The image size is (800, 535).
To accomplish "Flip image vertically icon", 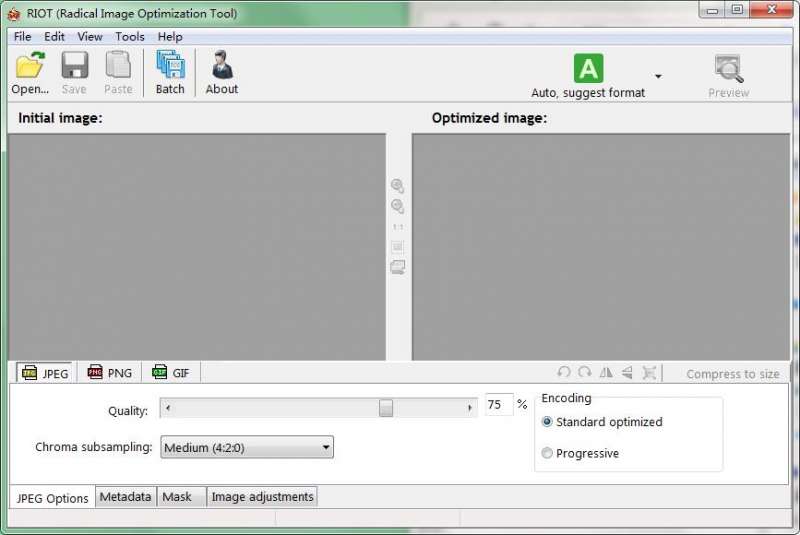I will pos(627,373).
